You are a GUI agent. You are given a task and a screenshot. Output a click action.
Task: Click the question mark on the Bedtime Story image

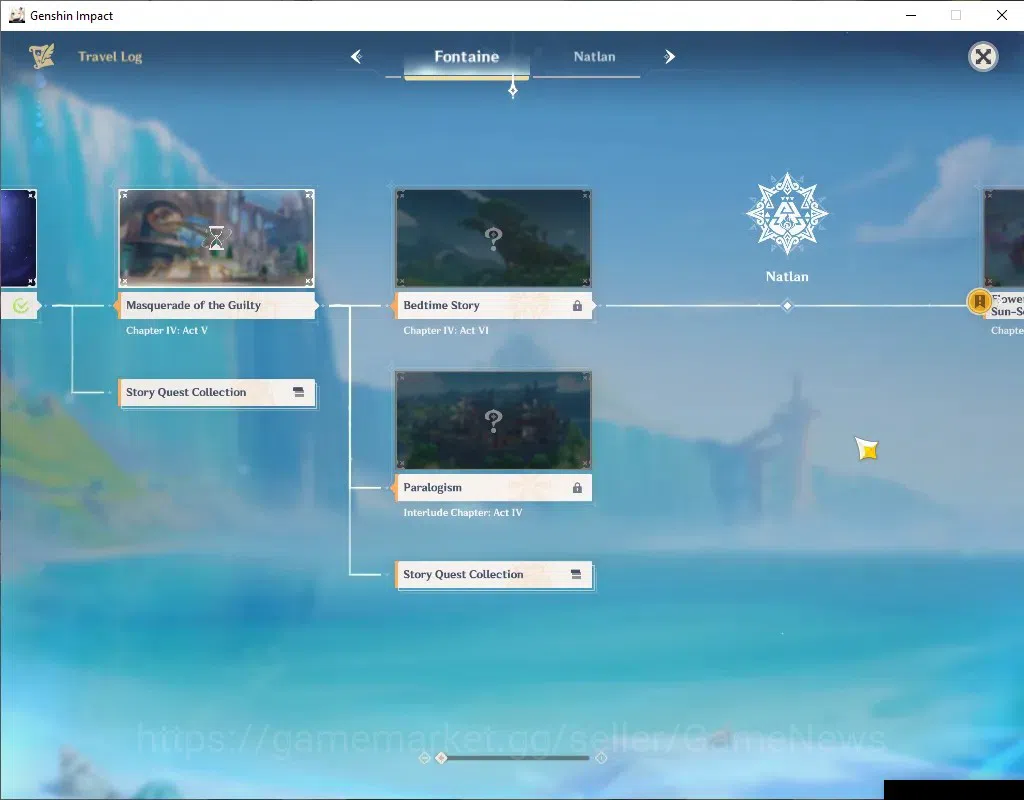click(x=494, y=239)
